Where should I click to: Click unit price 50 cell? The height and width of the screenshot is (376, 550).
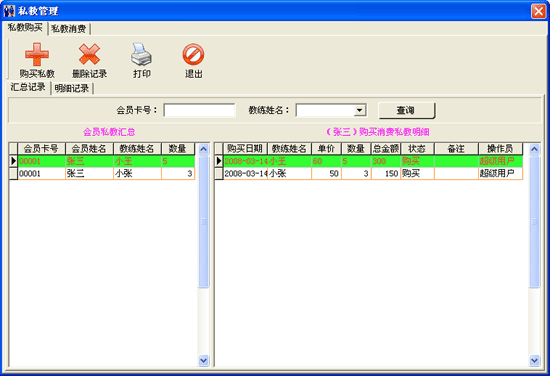coord(327,174)
